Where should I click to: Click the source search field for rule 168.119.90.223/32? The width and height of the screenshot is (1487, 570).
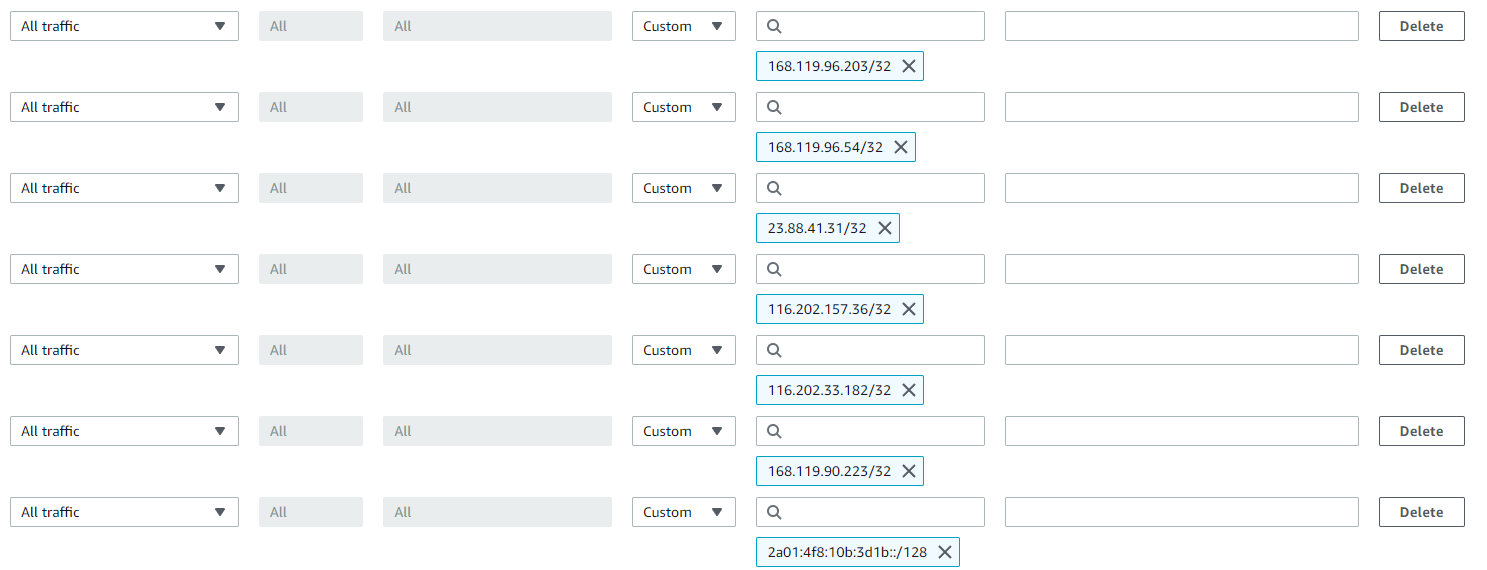point(870,431)
